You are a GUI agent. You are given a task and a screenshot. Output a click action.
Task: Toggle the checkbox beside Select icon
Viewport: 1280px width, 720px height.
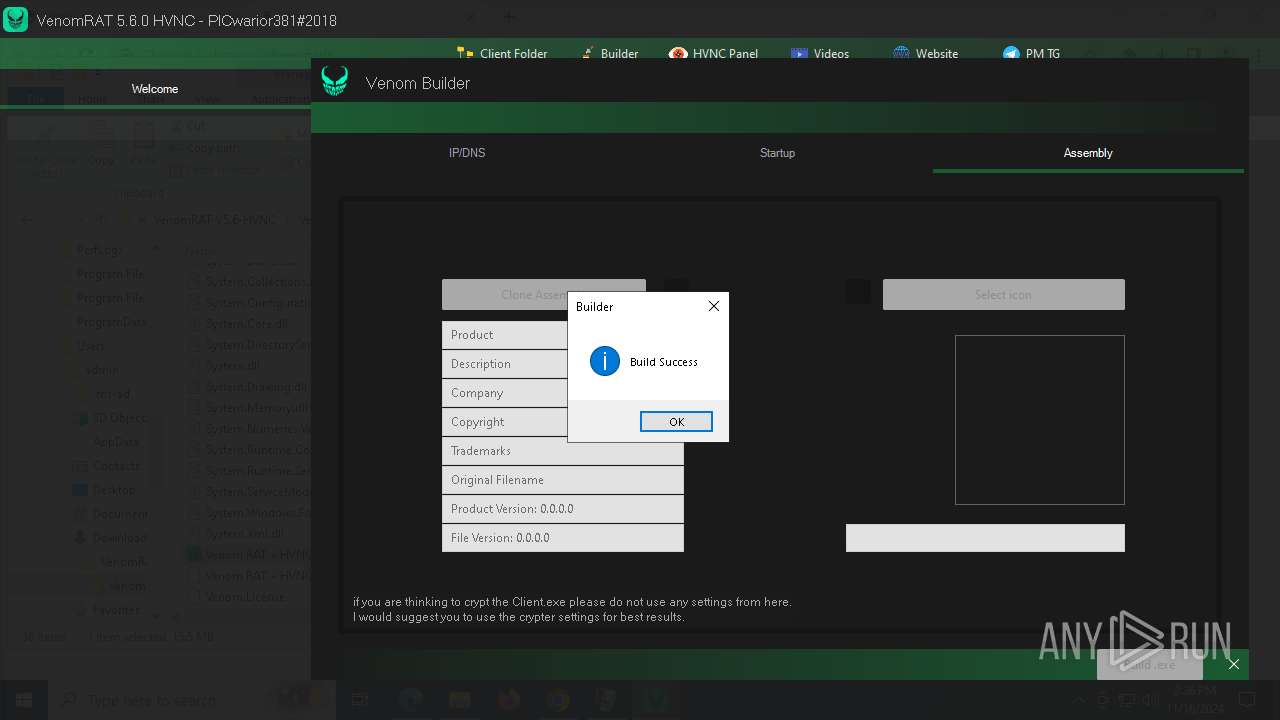(x=857, y=291)
